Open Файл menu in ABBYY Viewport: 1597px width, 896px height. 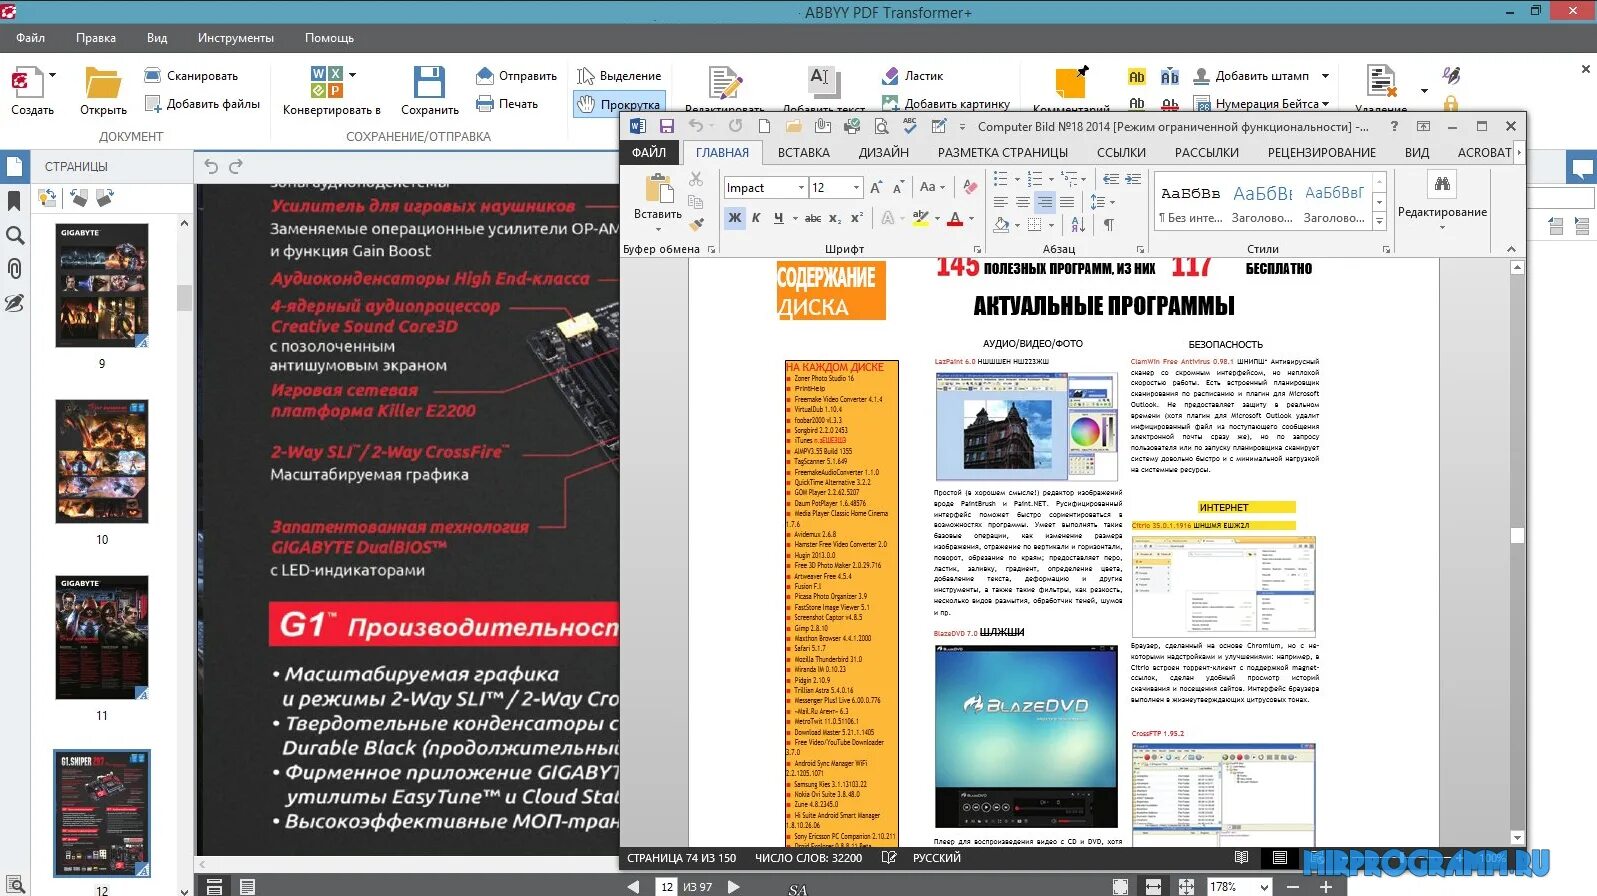tap(30, 38)
